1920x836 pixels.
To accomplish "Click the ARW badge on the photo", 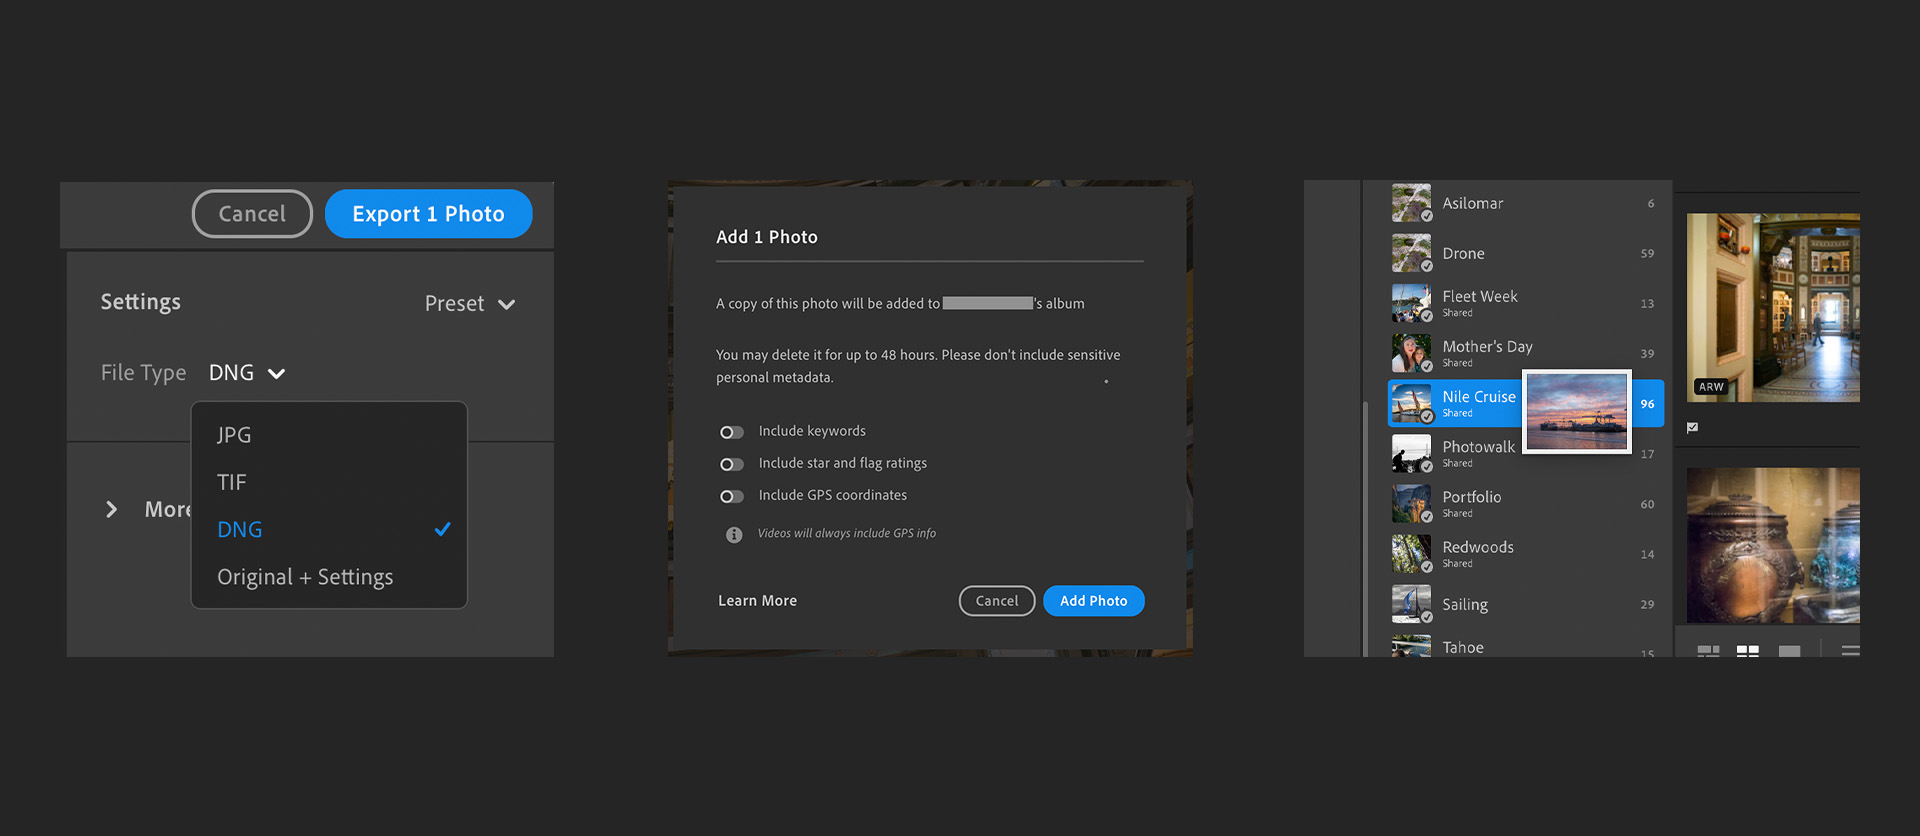I will tap(1710, 387).
